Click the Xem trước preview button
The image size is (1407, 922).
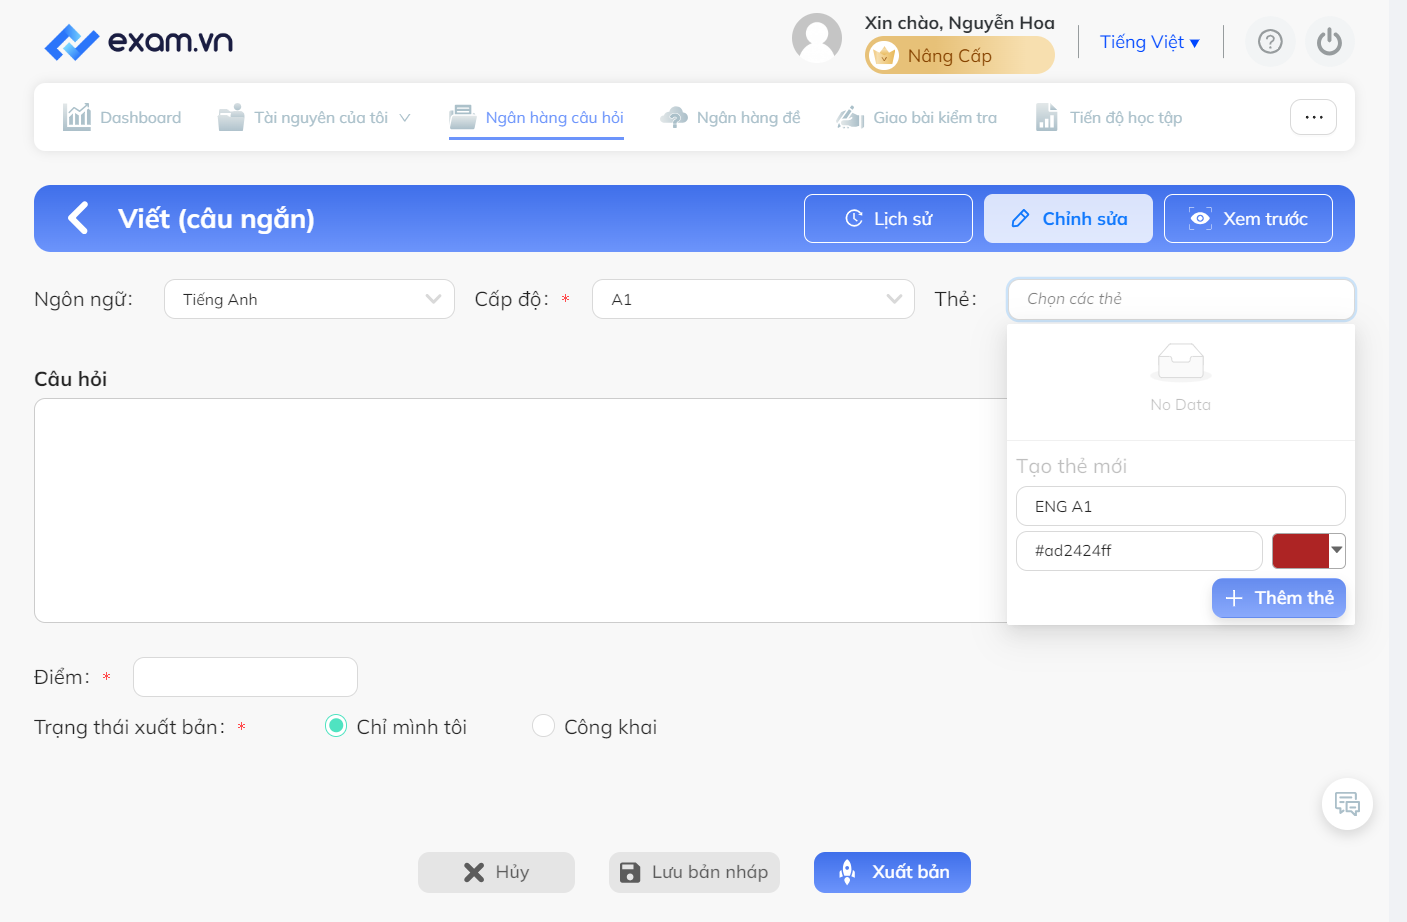[1248, 218]
